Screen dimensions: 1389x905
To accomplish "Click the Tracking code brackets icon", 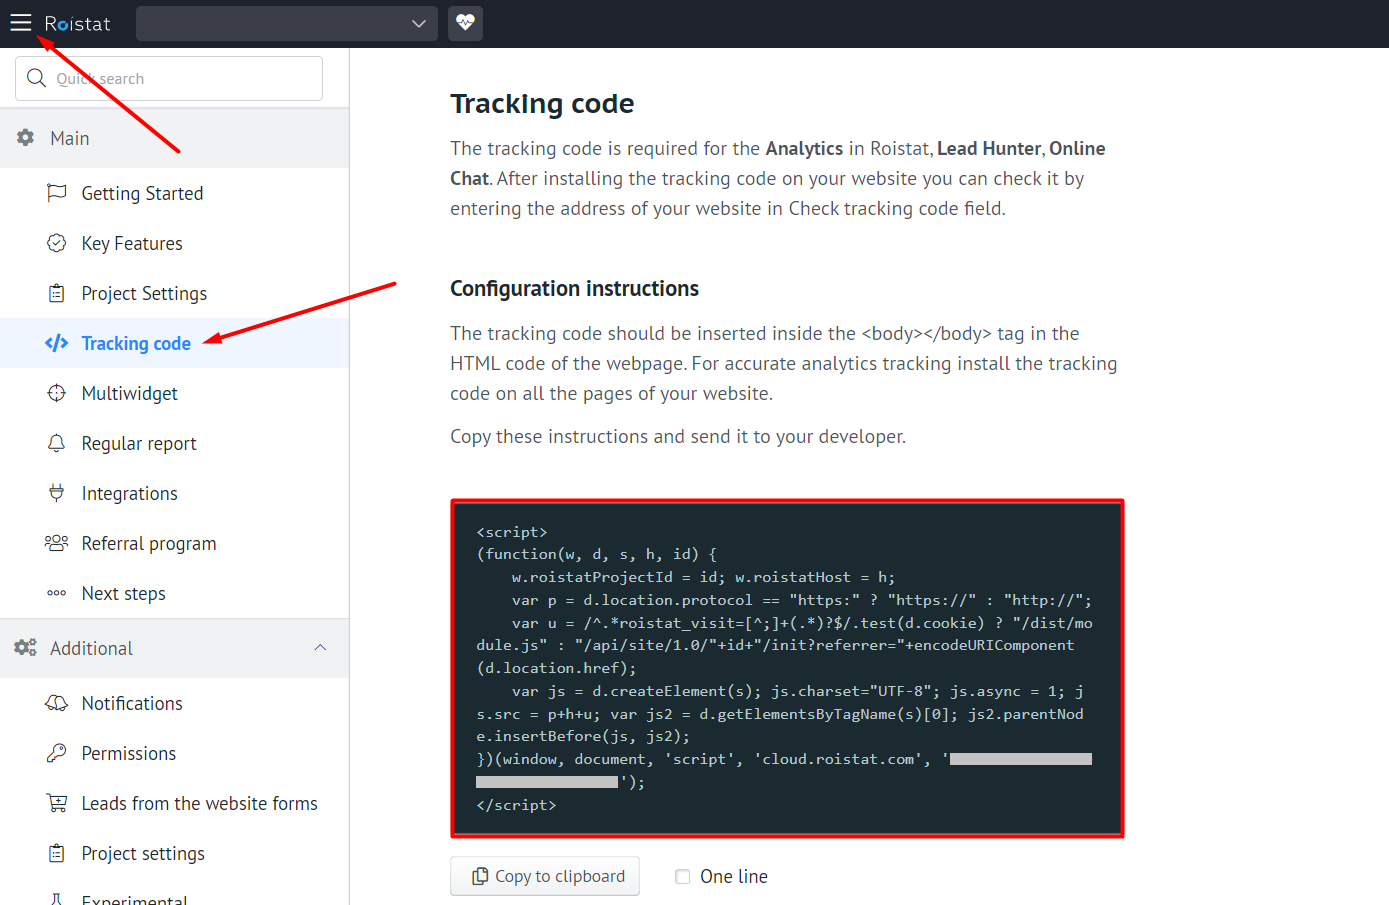I will 57,343.
